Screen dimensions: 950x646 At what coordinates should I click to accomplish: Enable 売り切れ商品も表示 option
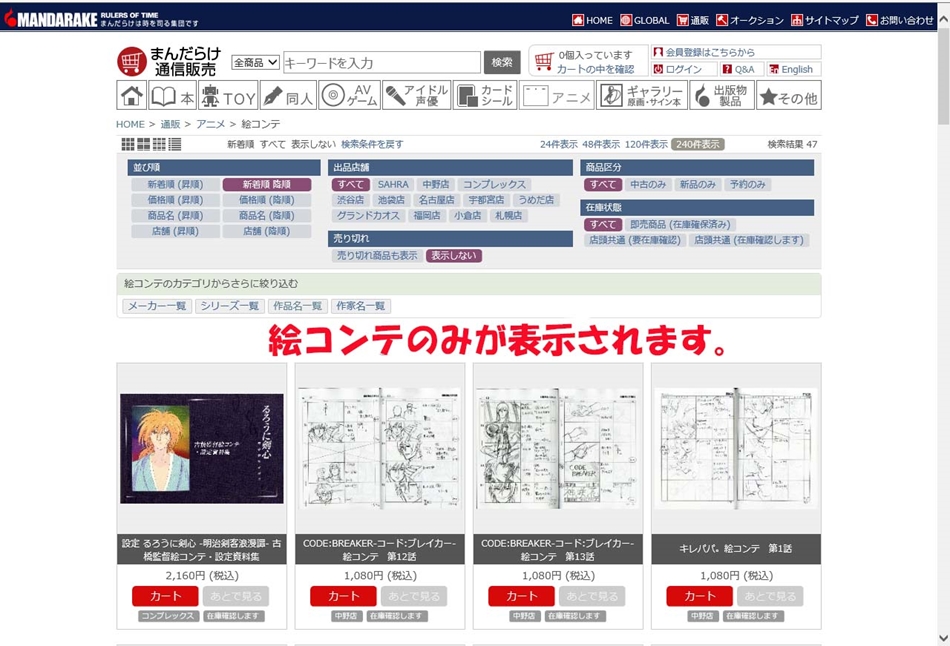pos(377,256)
